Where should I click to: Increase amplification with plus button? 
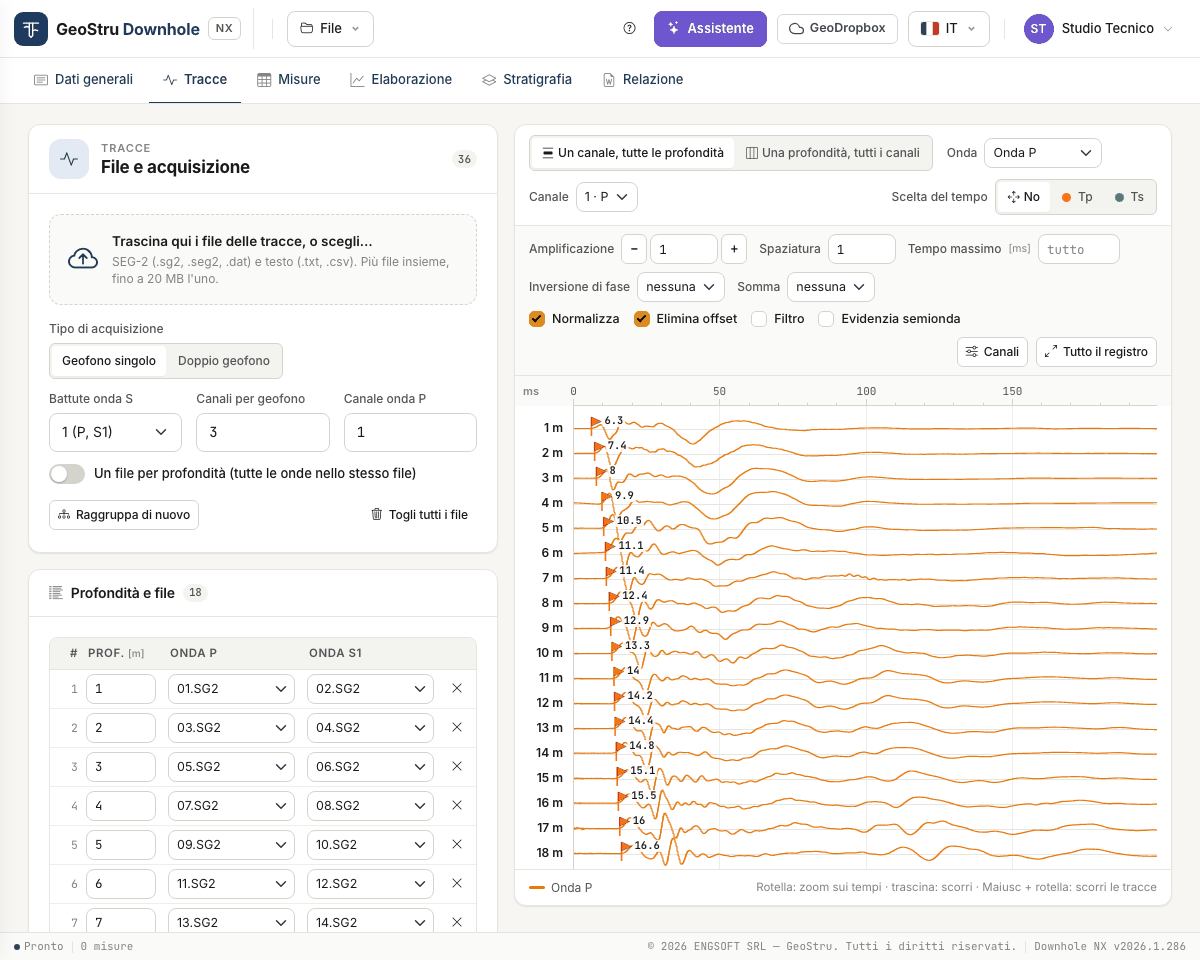point(734,249)
